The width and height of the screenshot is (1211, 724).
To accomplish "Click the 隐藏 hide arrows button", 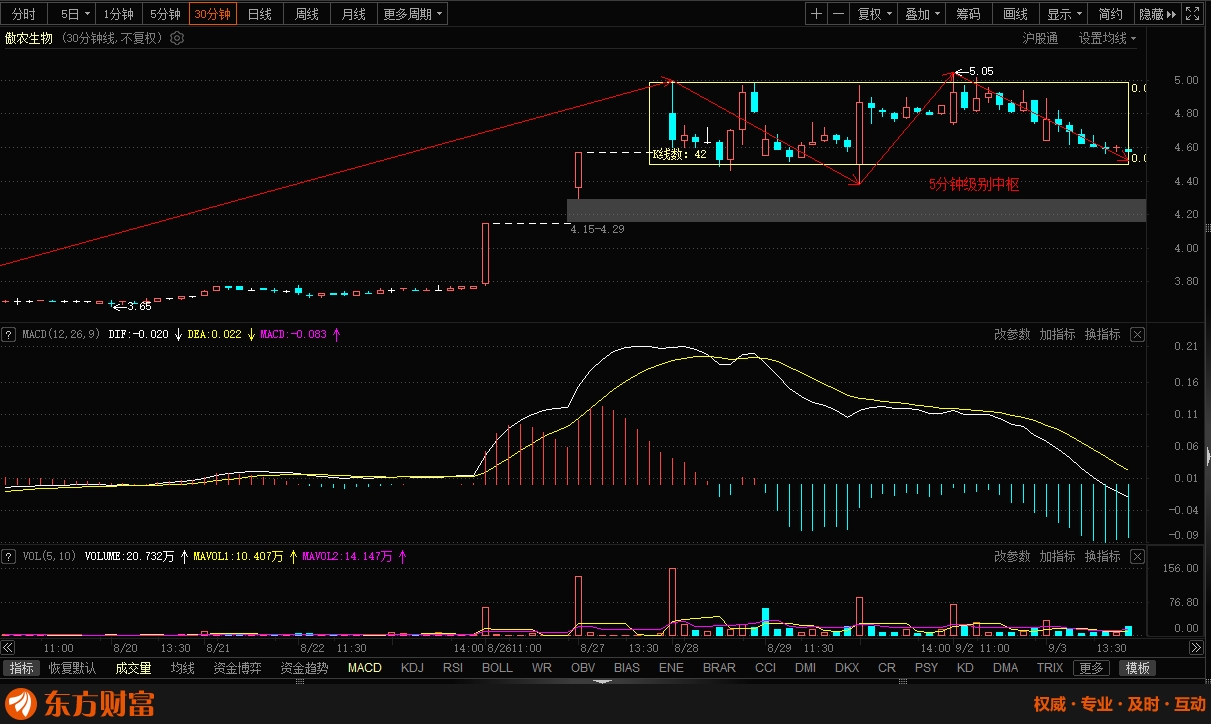I will [x=1157, y=14].
